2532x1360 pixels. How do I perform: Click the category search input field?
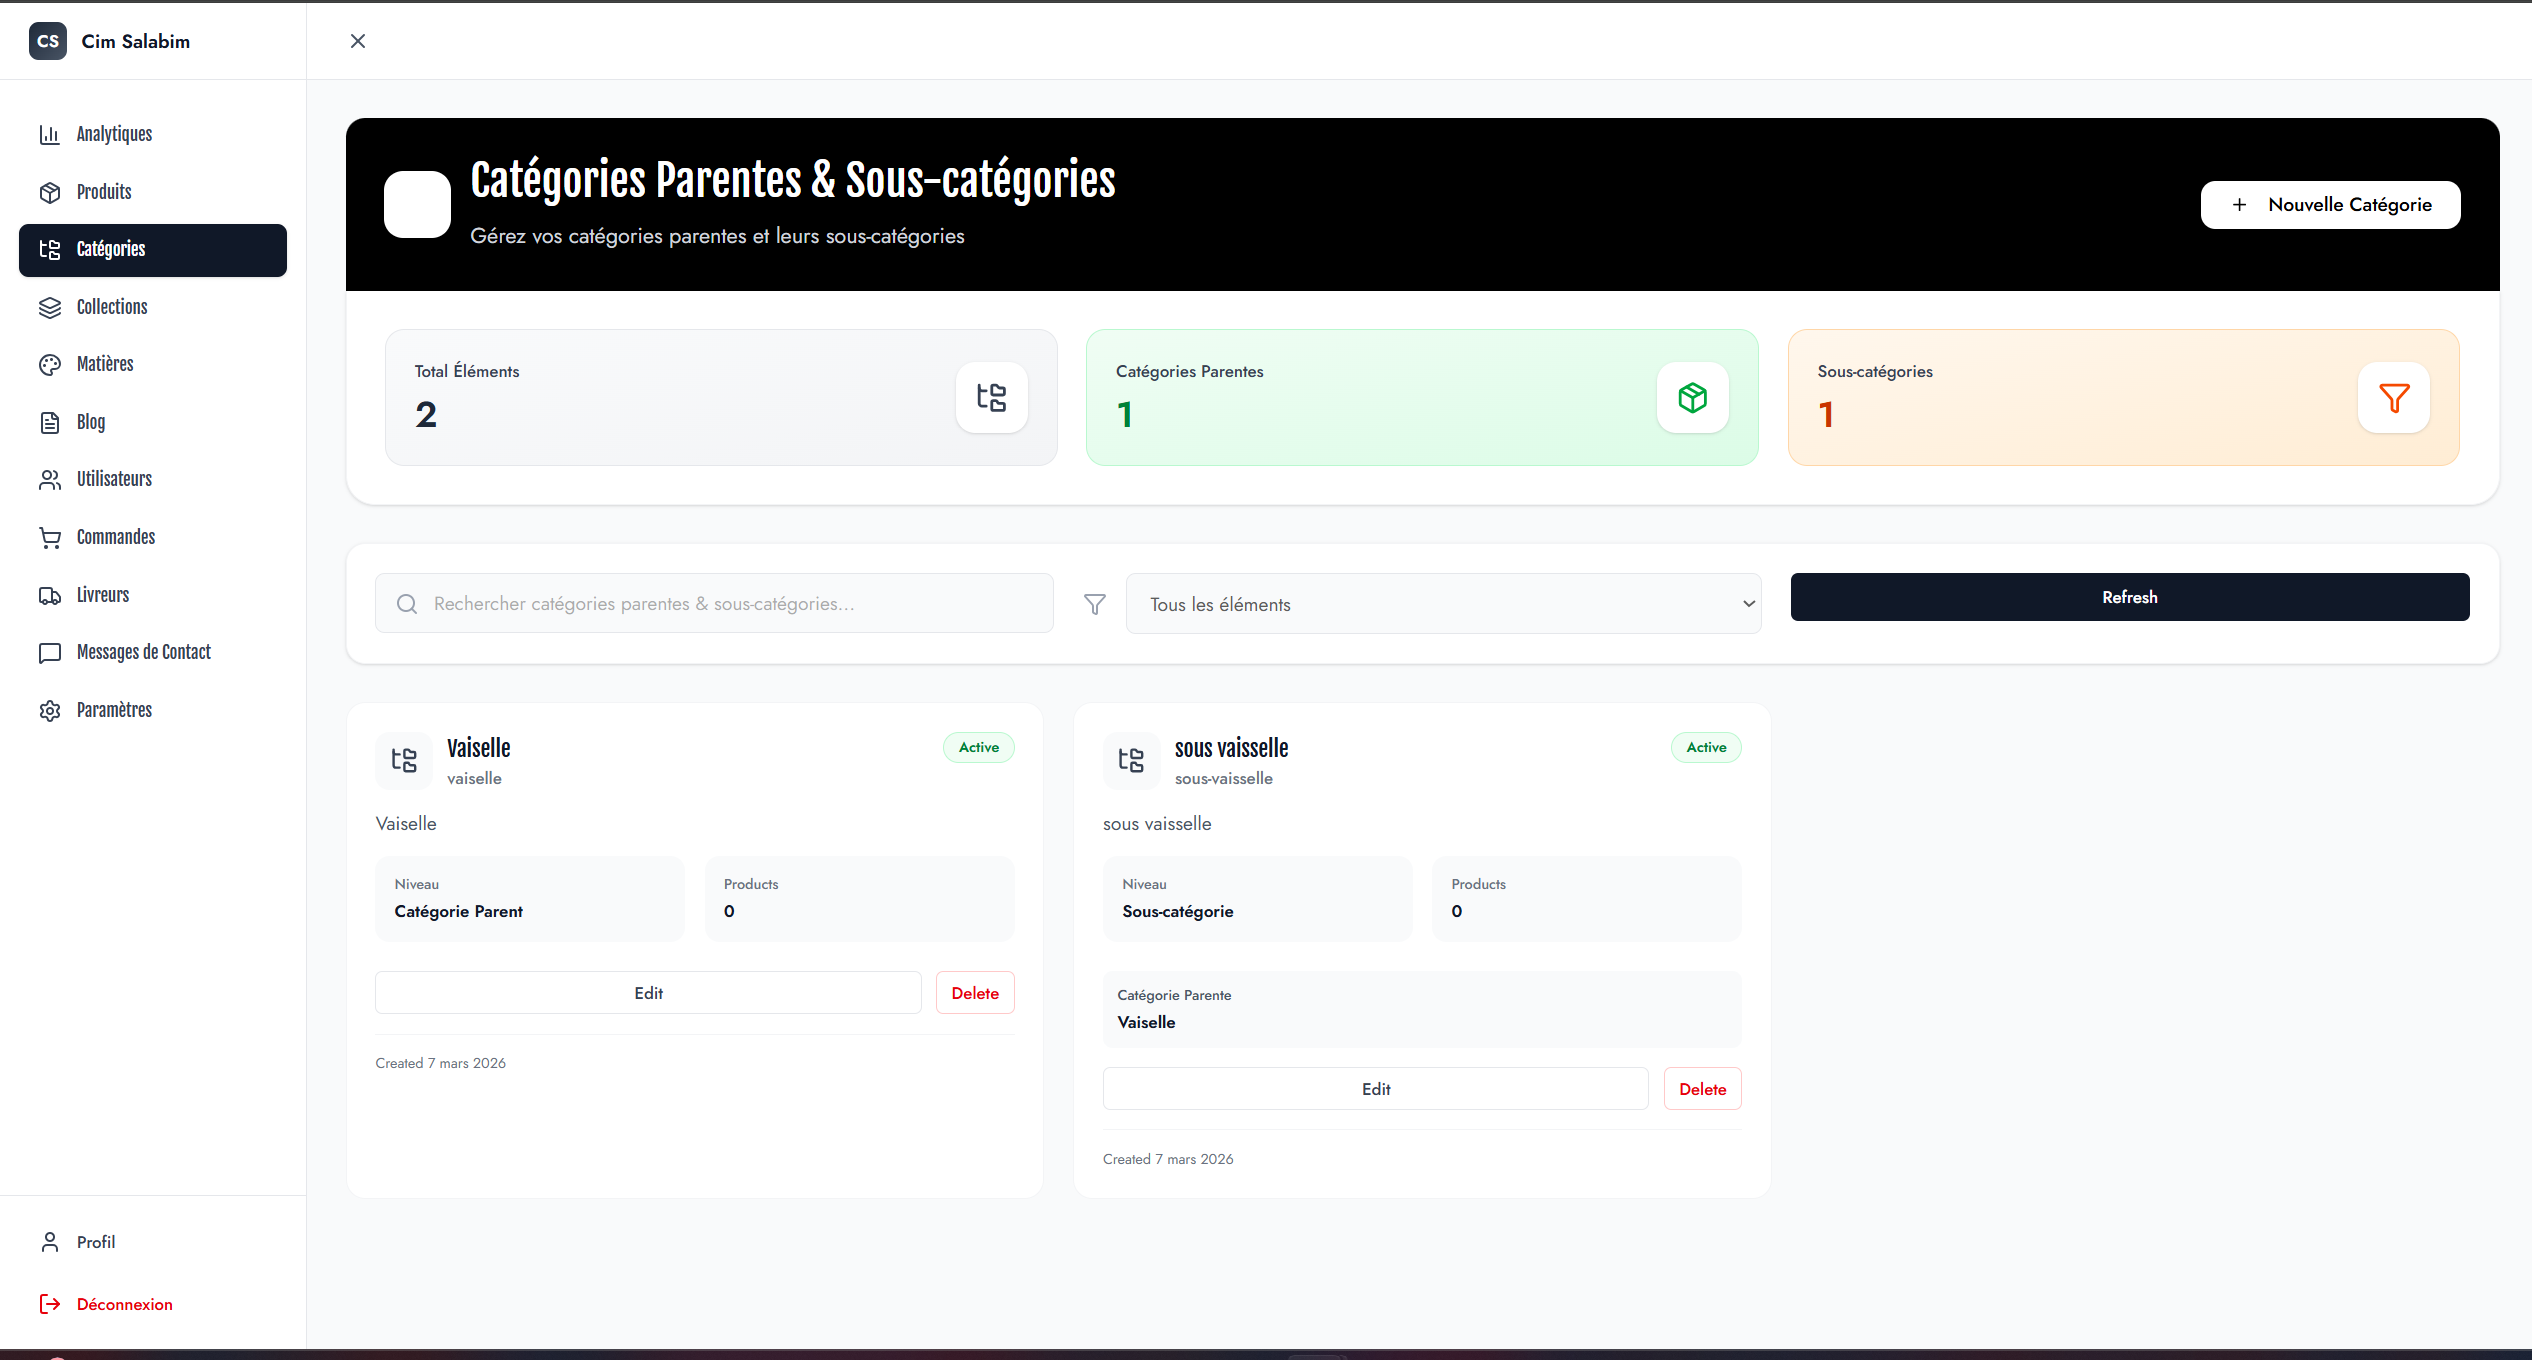[x=714, y=604]
